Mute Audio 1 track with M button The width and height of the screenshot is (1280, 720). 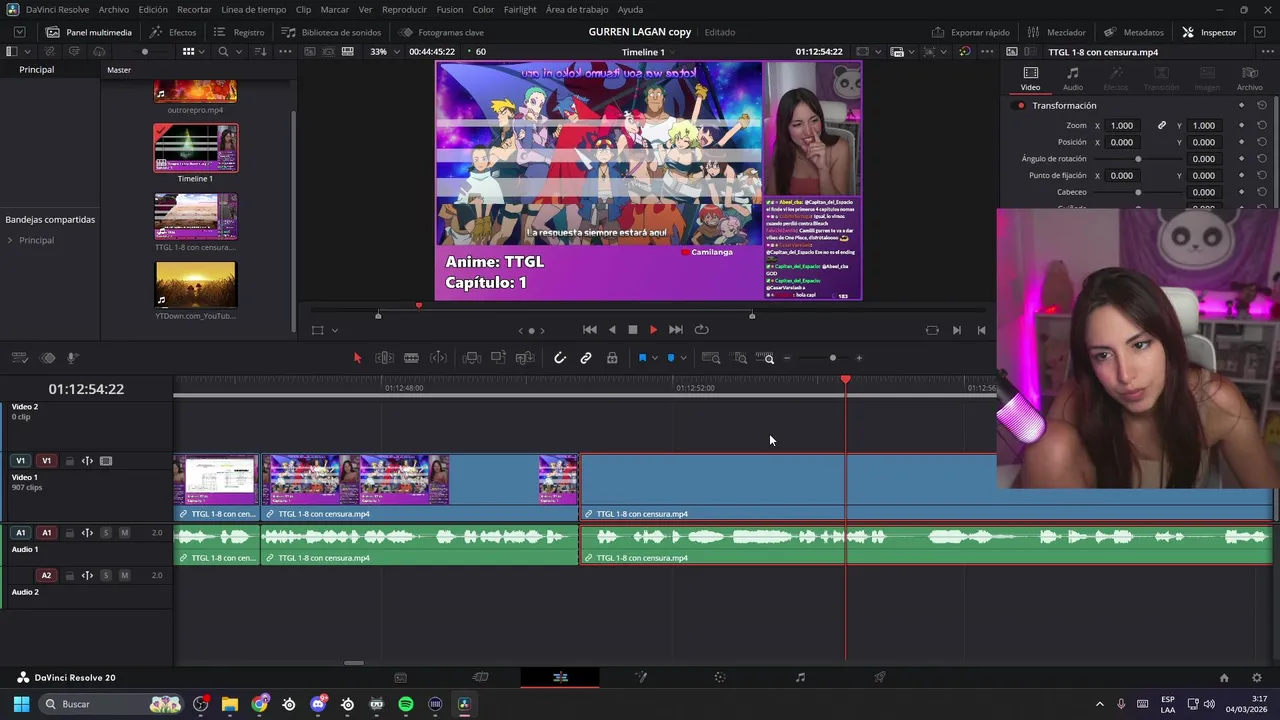(x=124, y=533)
